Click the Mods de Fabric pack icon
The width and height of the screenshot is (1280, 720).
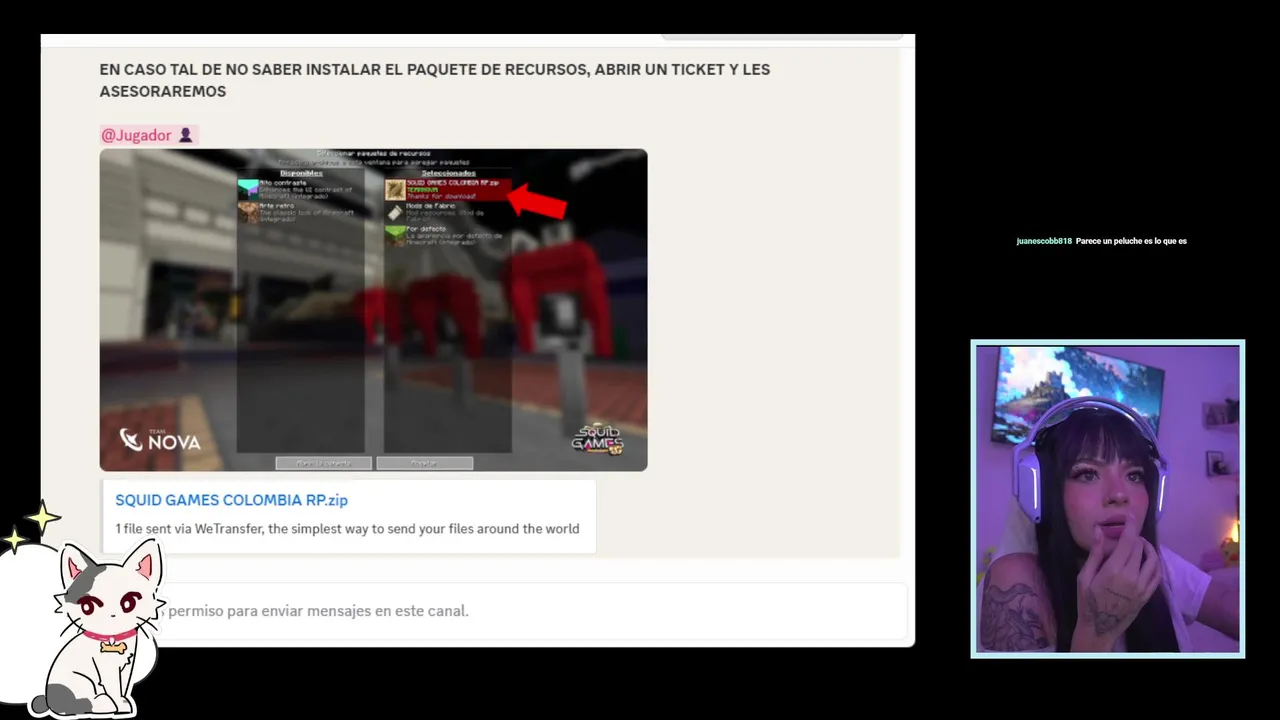tap(396, 212)
